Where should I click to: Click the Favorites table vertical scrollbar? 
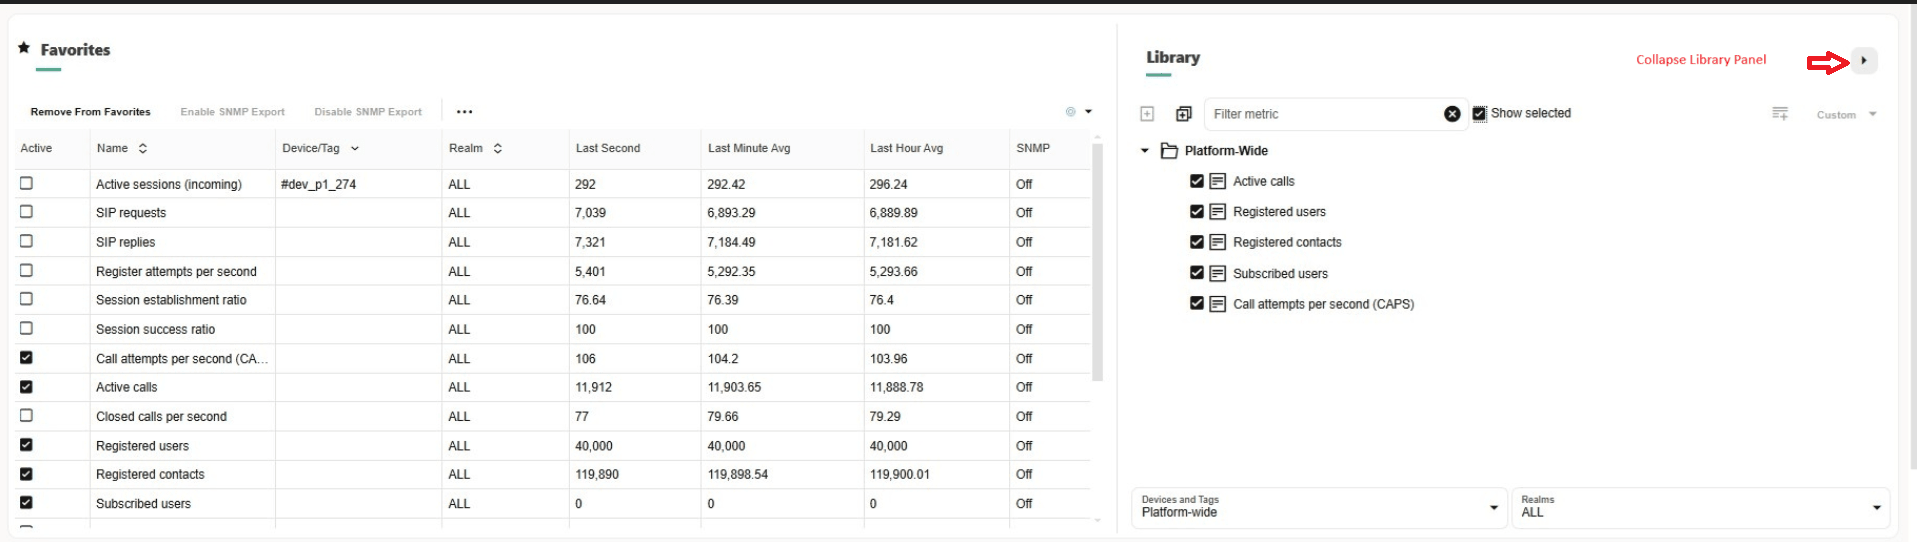tap(1097, 262)
